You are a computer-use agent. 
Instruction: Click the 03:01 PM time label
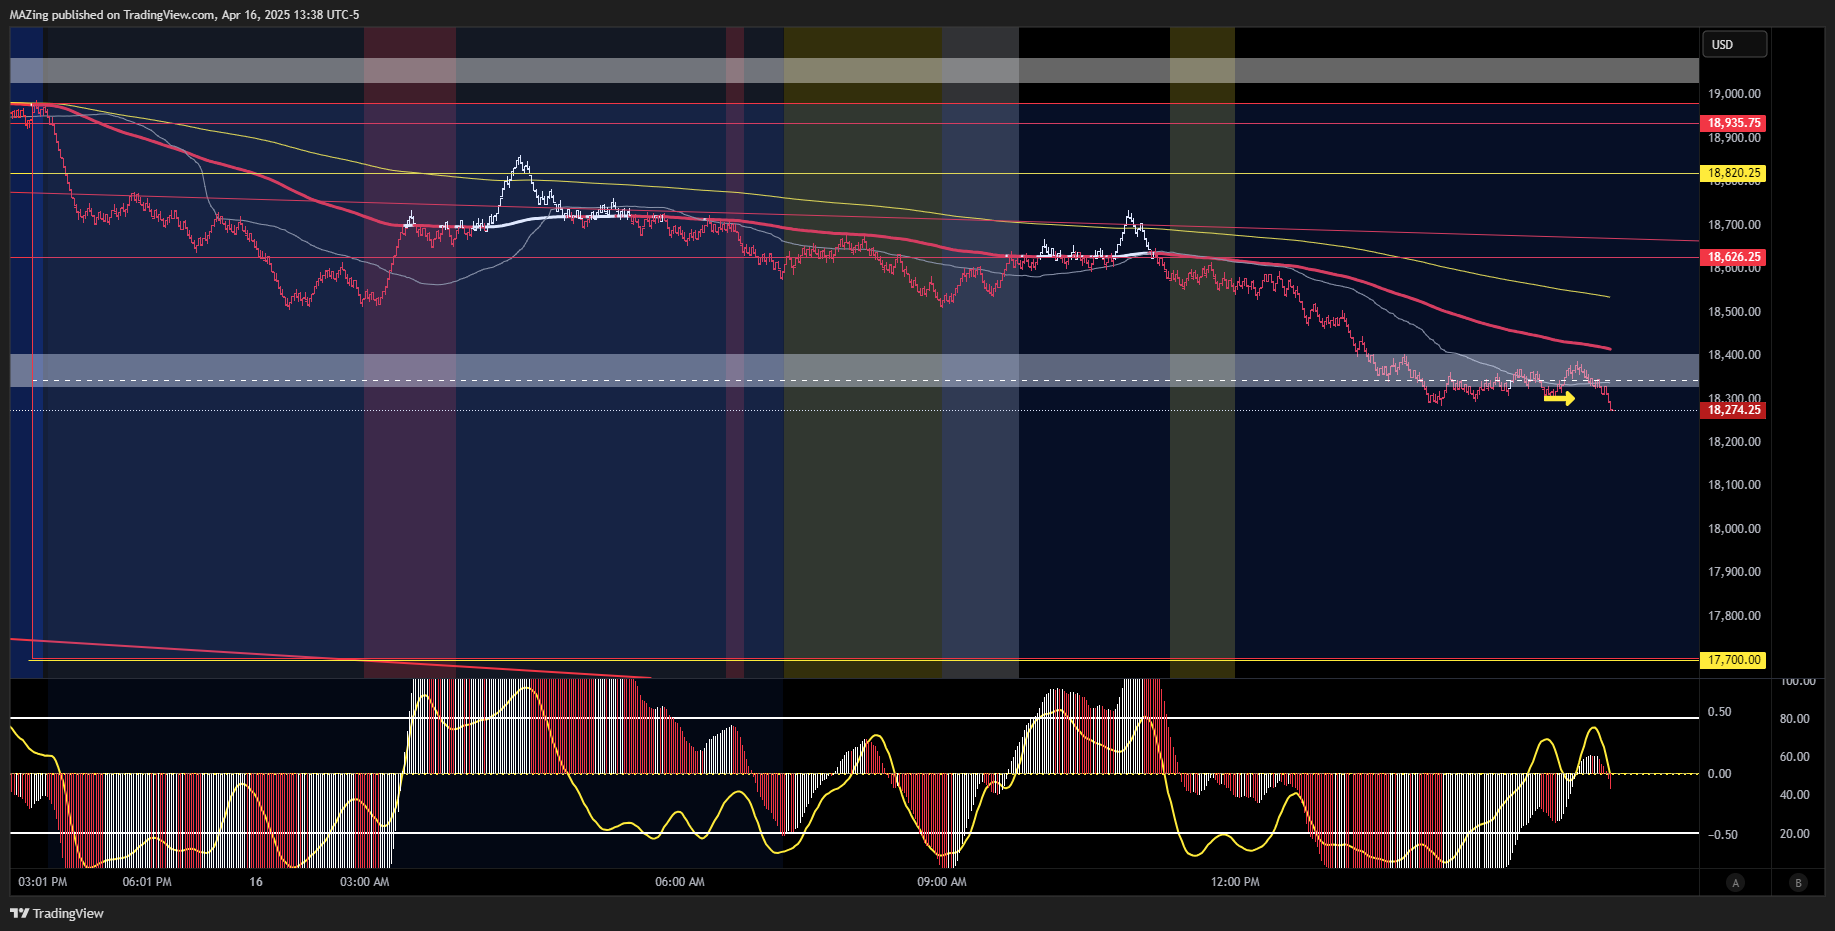point(43,882)
